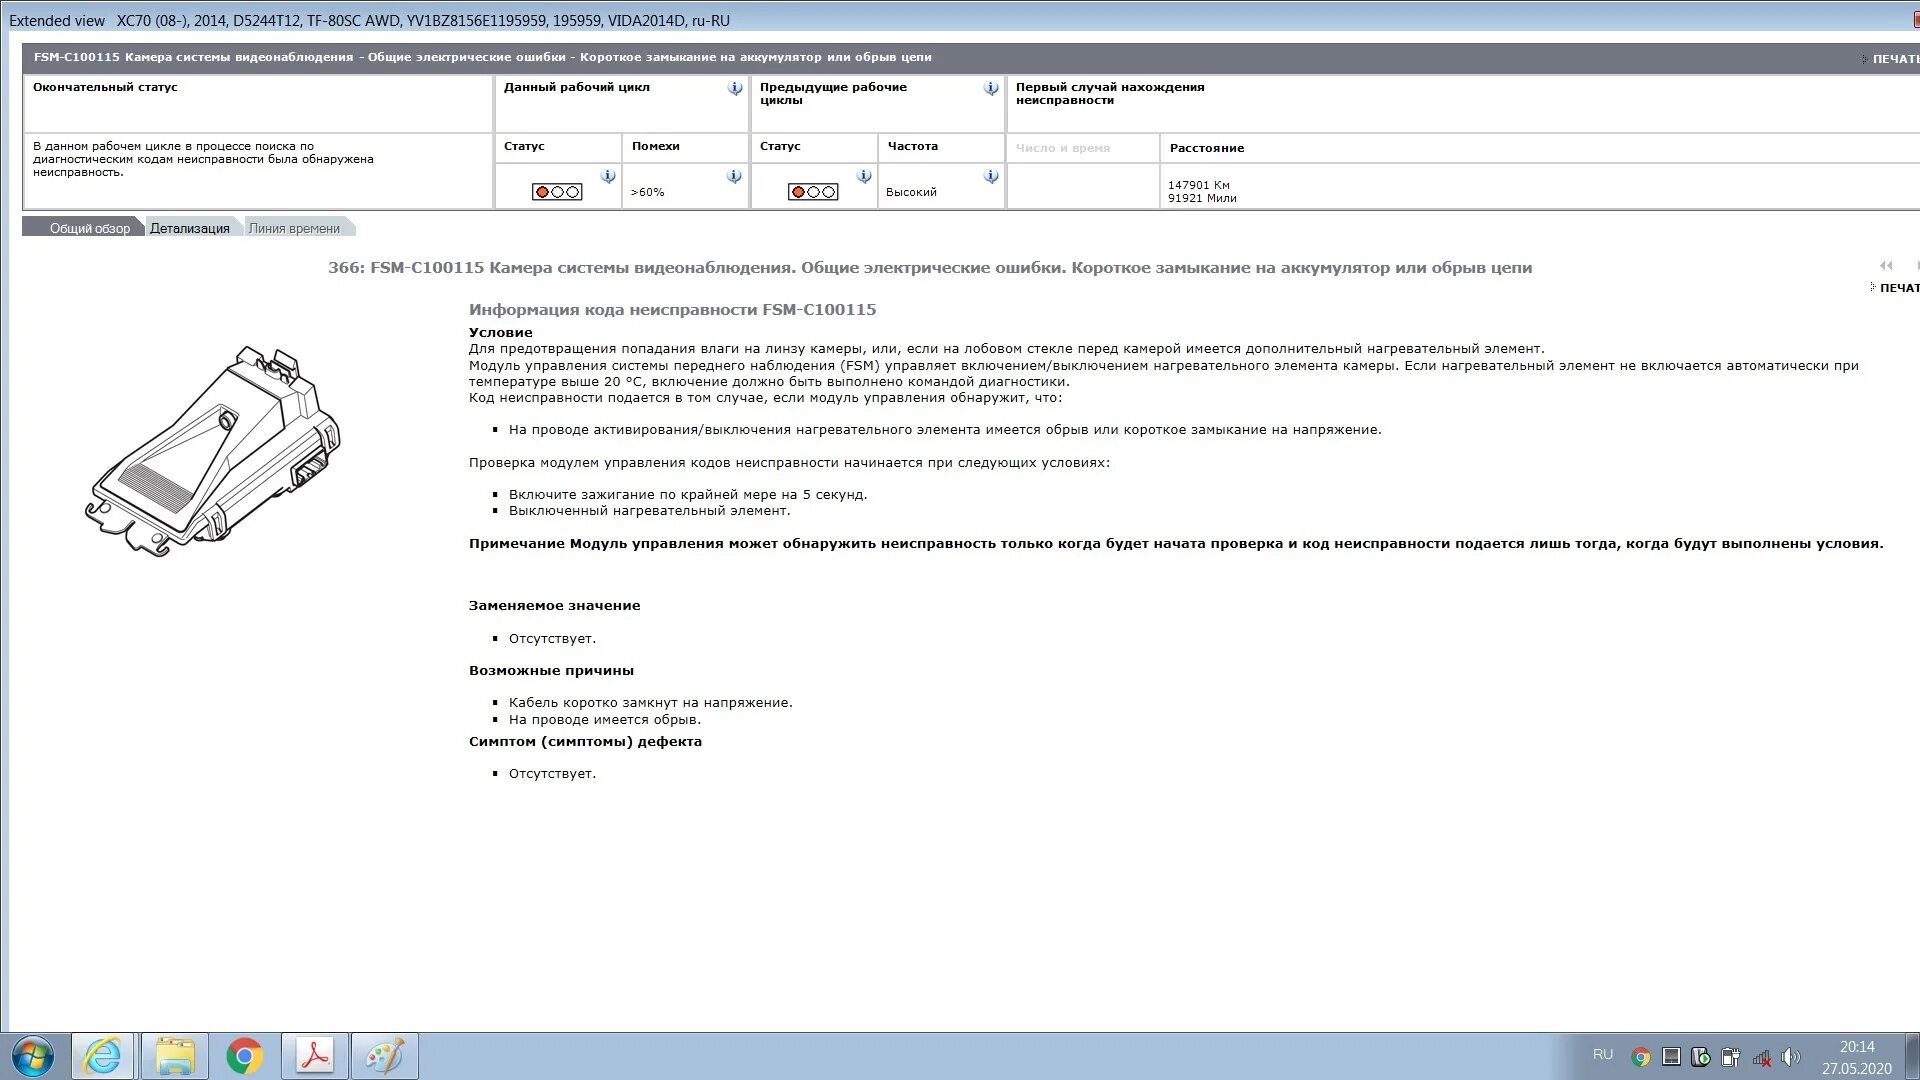This screenshot has height=1080, width=1920.
Task: Click info icon beside Предыдущие рабочие циклы
Action: click(991, 88)
